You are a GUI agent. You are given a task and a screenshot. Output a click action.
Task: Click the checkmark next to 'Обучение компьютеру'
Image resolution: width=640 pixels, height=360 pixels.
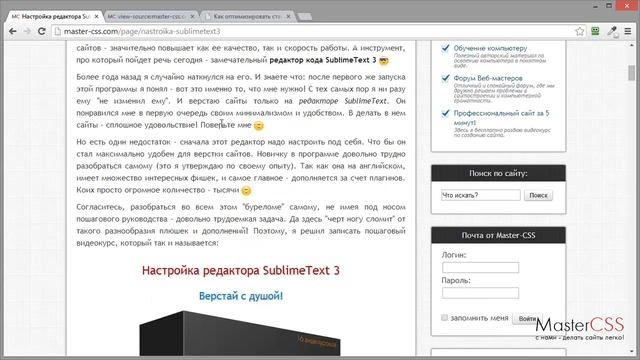[x=445, y=48]
